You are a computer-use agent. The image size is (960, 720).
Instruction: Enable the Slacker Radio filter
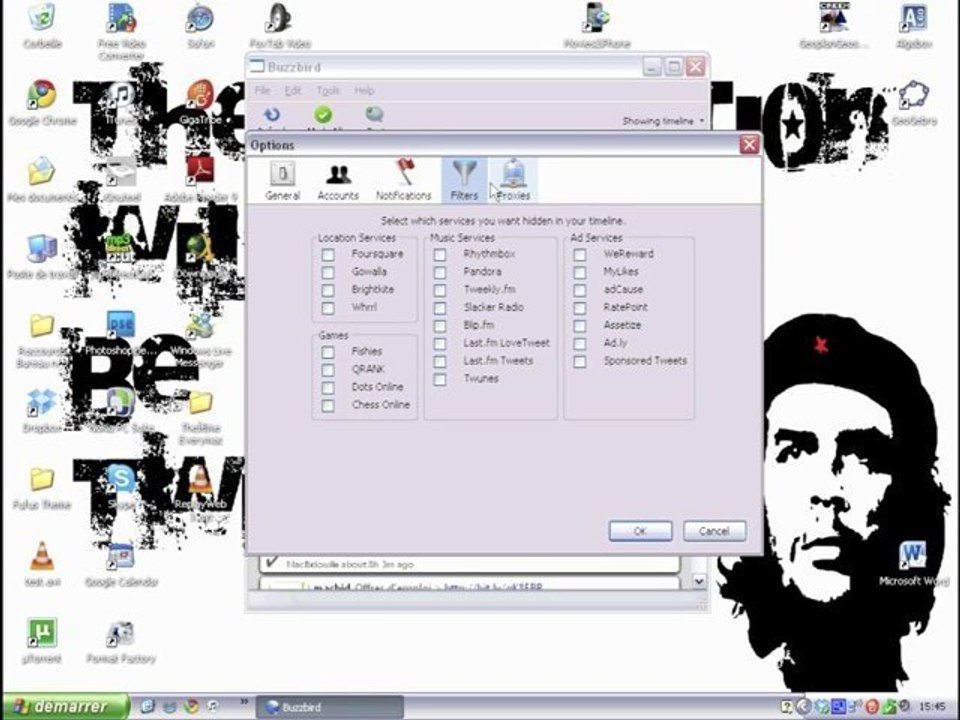tap(440, 307)
